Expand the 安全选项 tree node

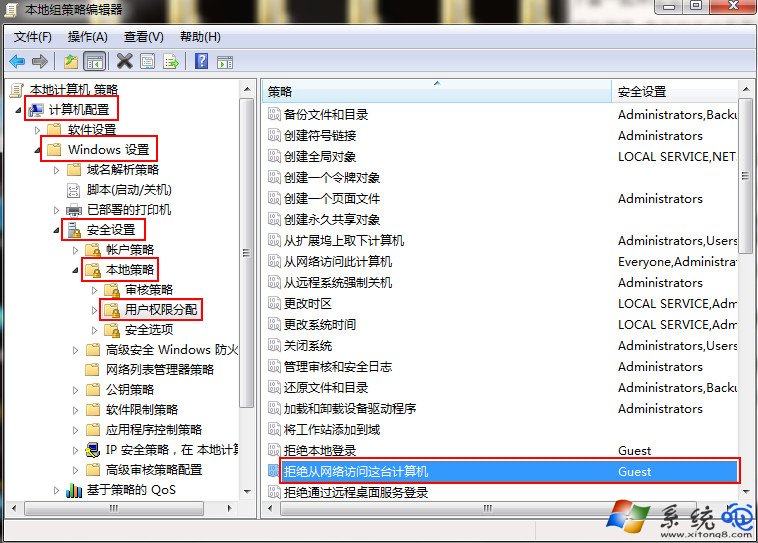tap(95, 330)
